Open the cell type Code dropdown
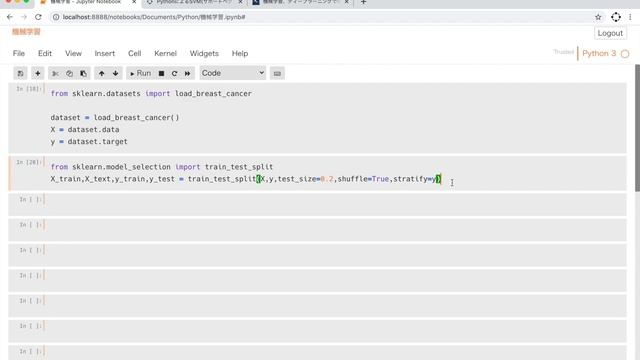Viewport: 640px width, 360px height. coord(233,73)
